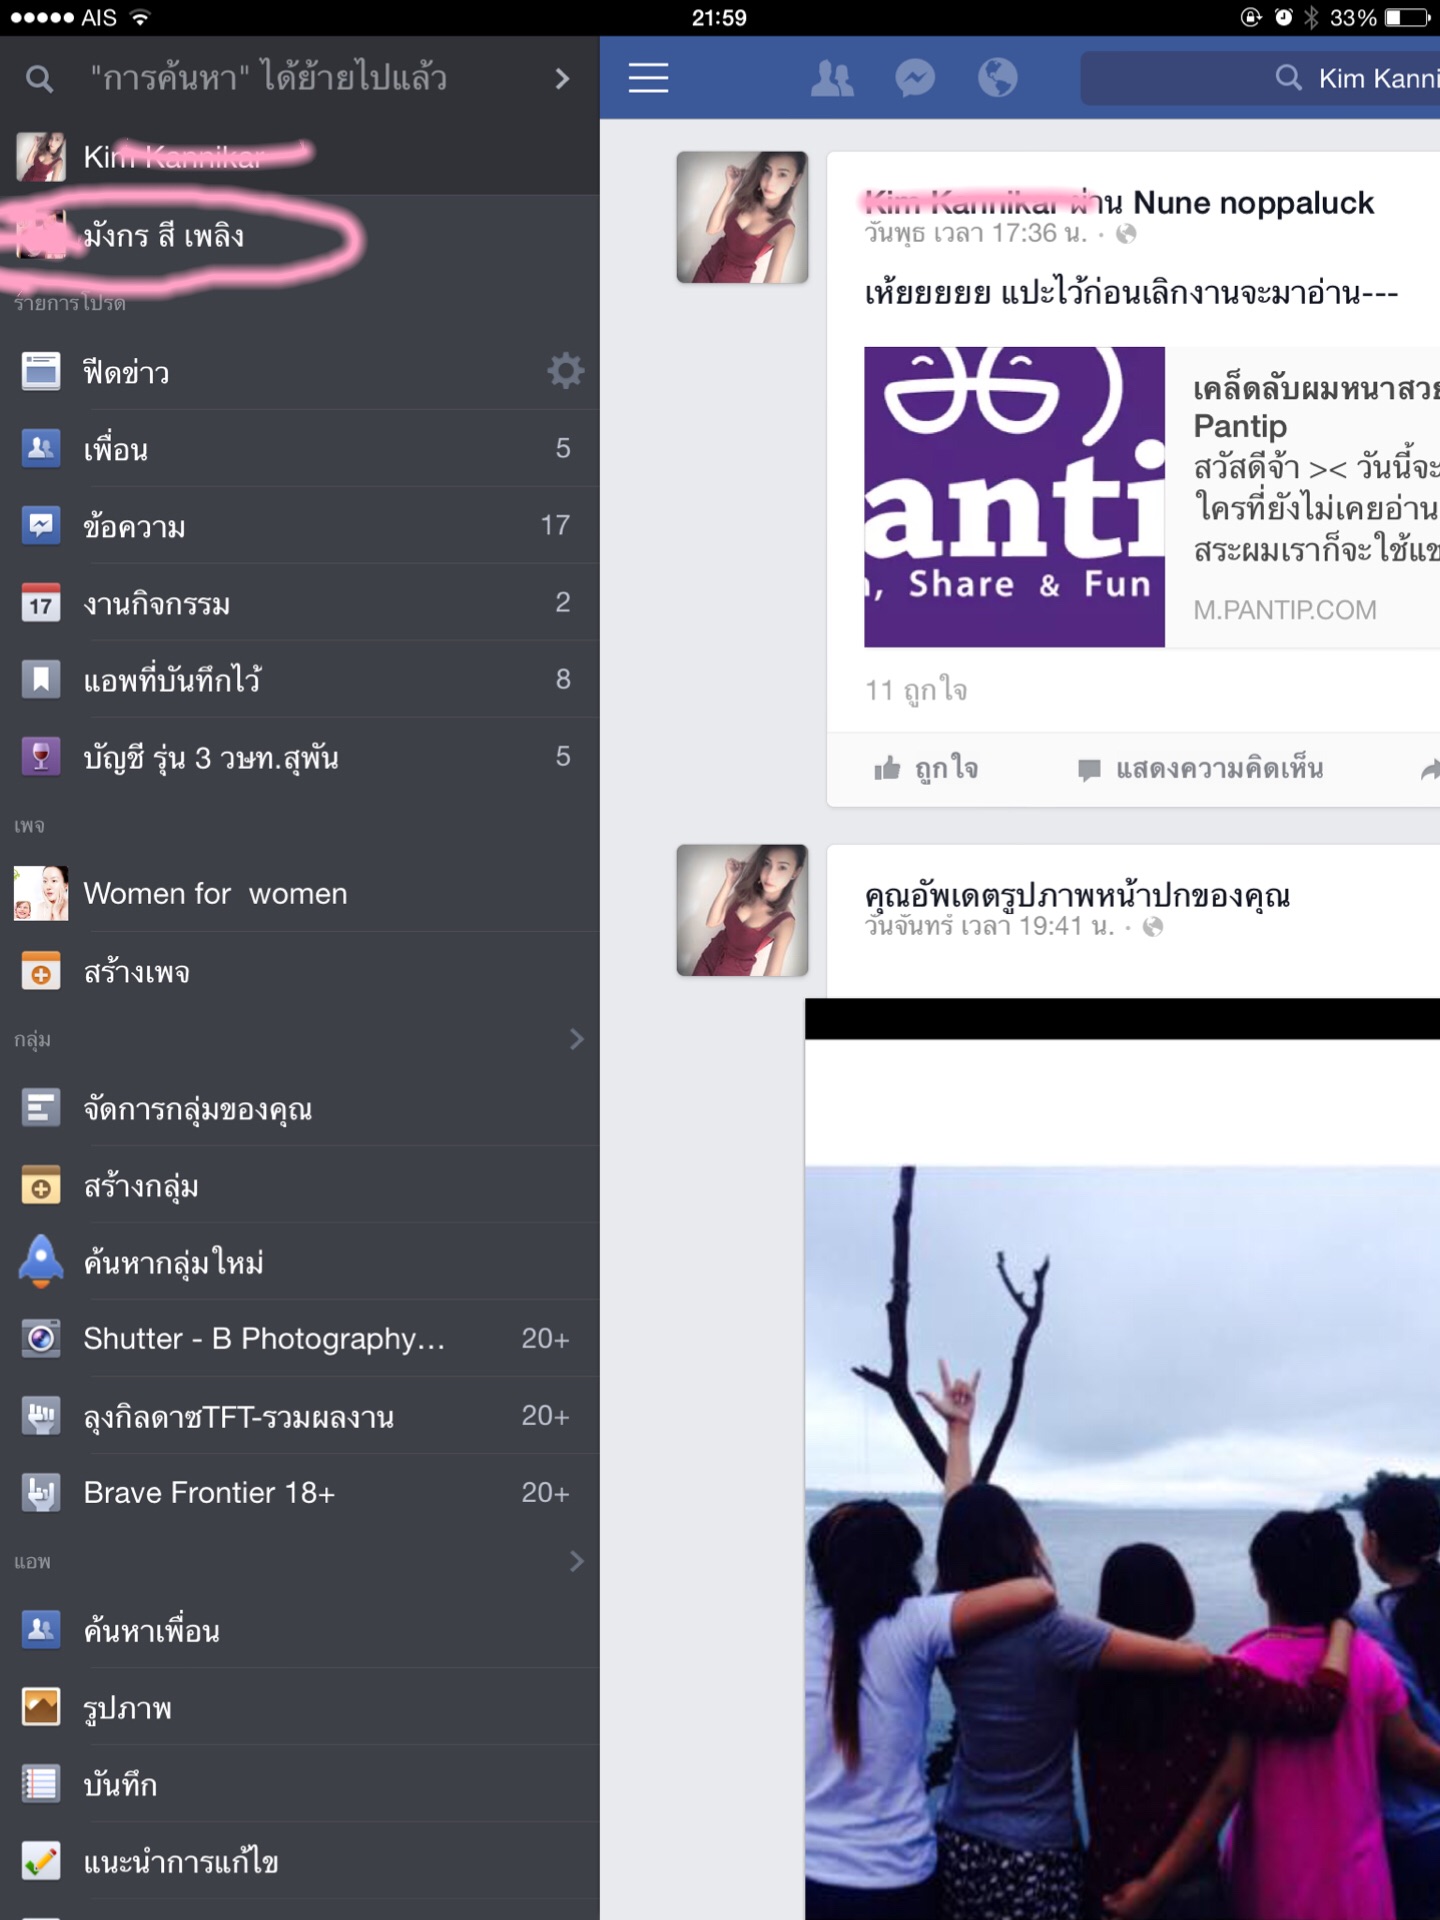Tap the แอพที่บันทึกไว้ bookmark icon
The image size is (1440, 1920).
pos(41,679)
